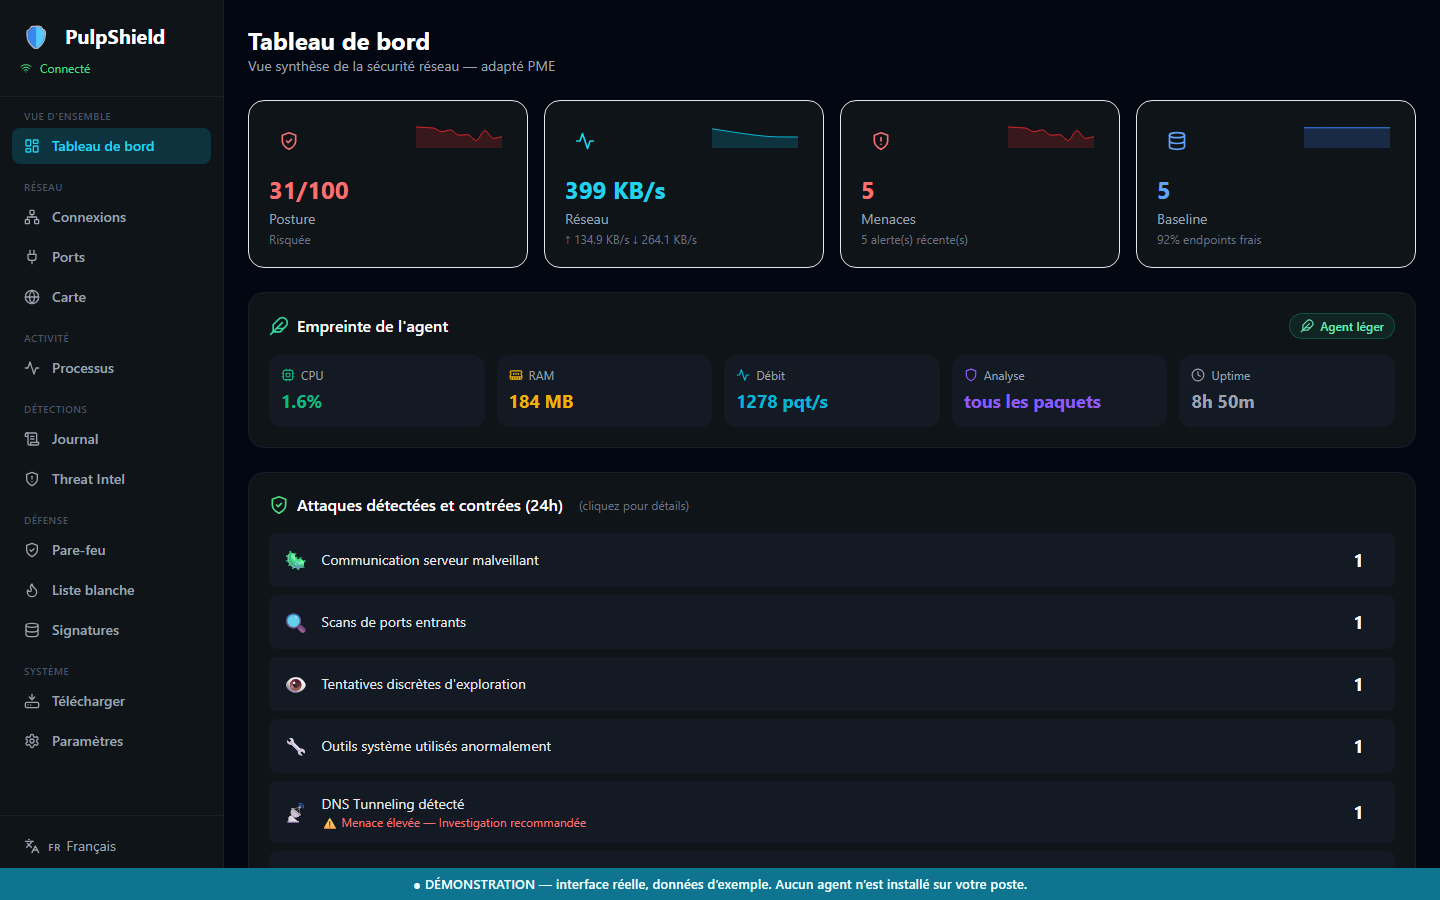The image size is (1440, 900).
Task: Click the Uptime clock icon
Action: (x=1198, y=376)
